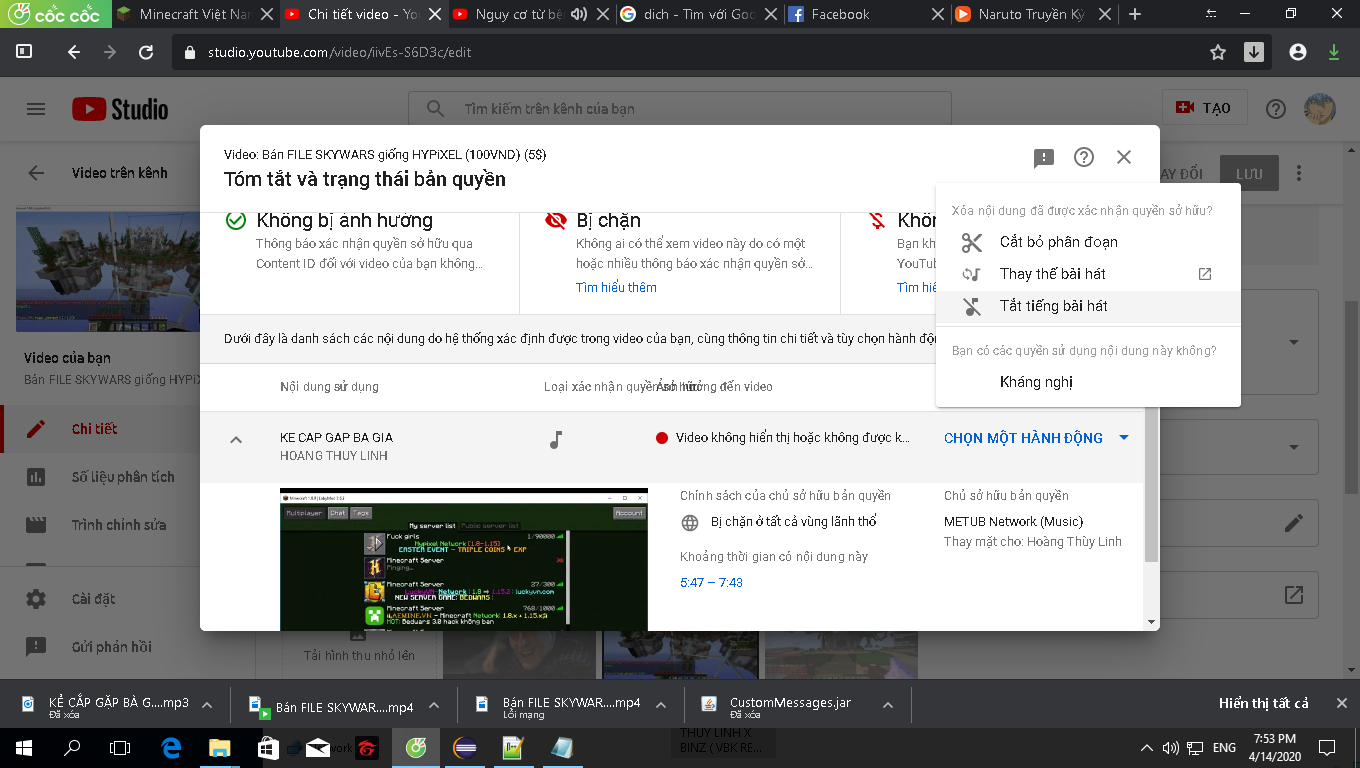The width and height of the screenshot is (1360, 768).
Task: Focus the channel search field
Action: click(x=679, y=109)
